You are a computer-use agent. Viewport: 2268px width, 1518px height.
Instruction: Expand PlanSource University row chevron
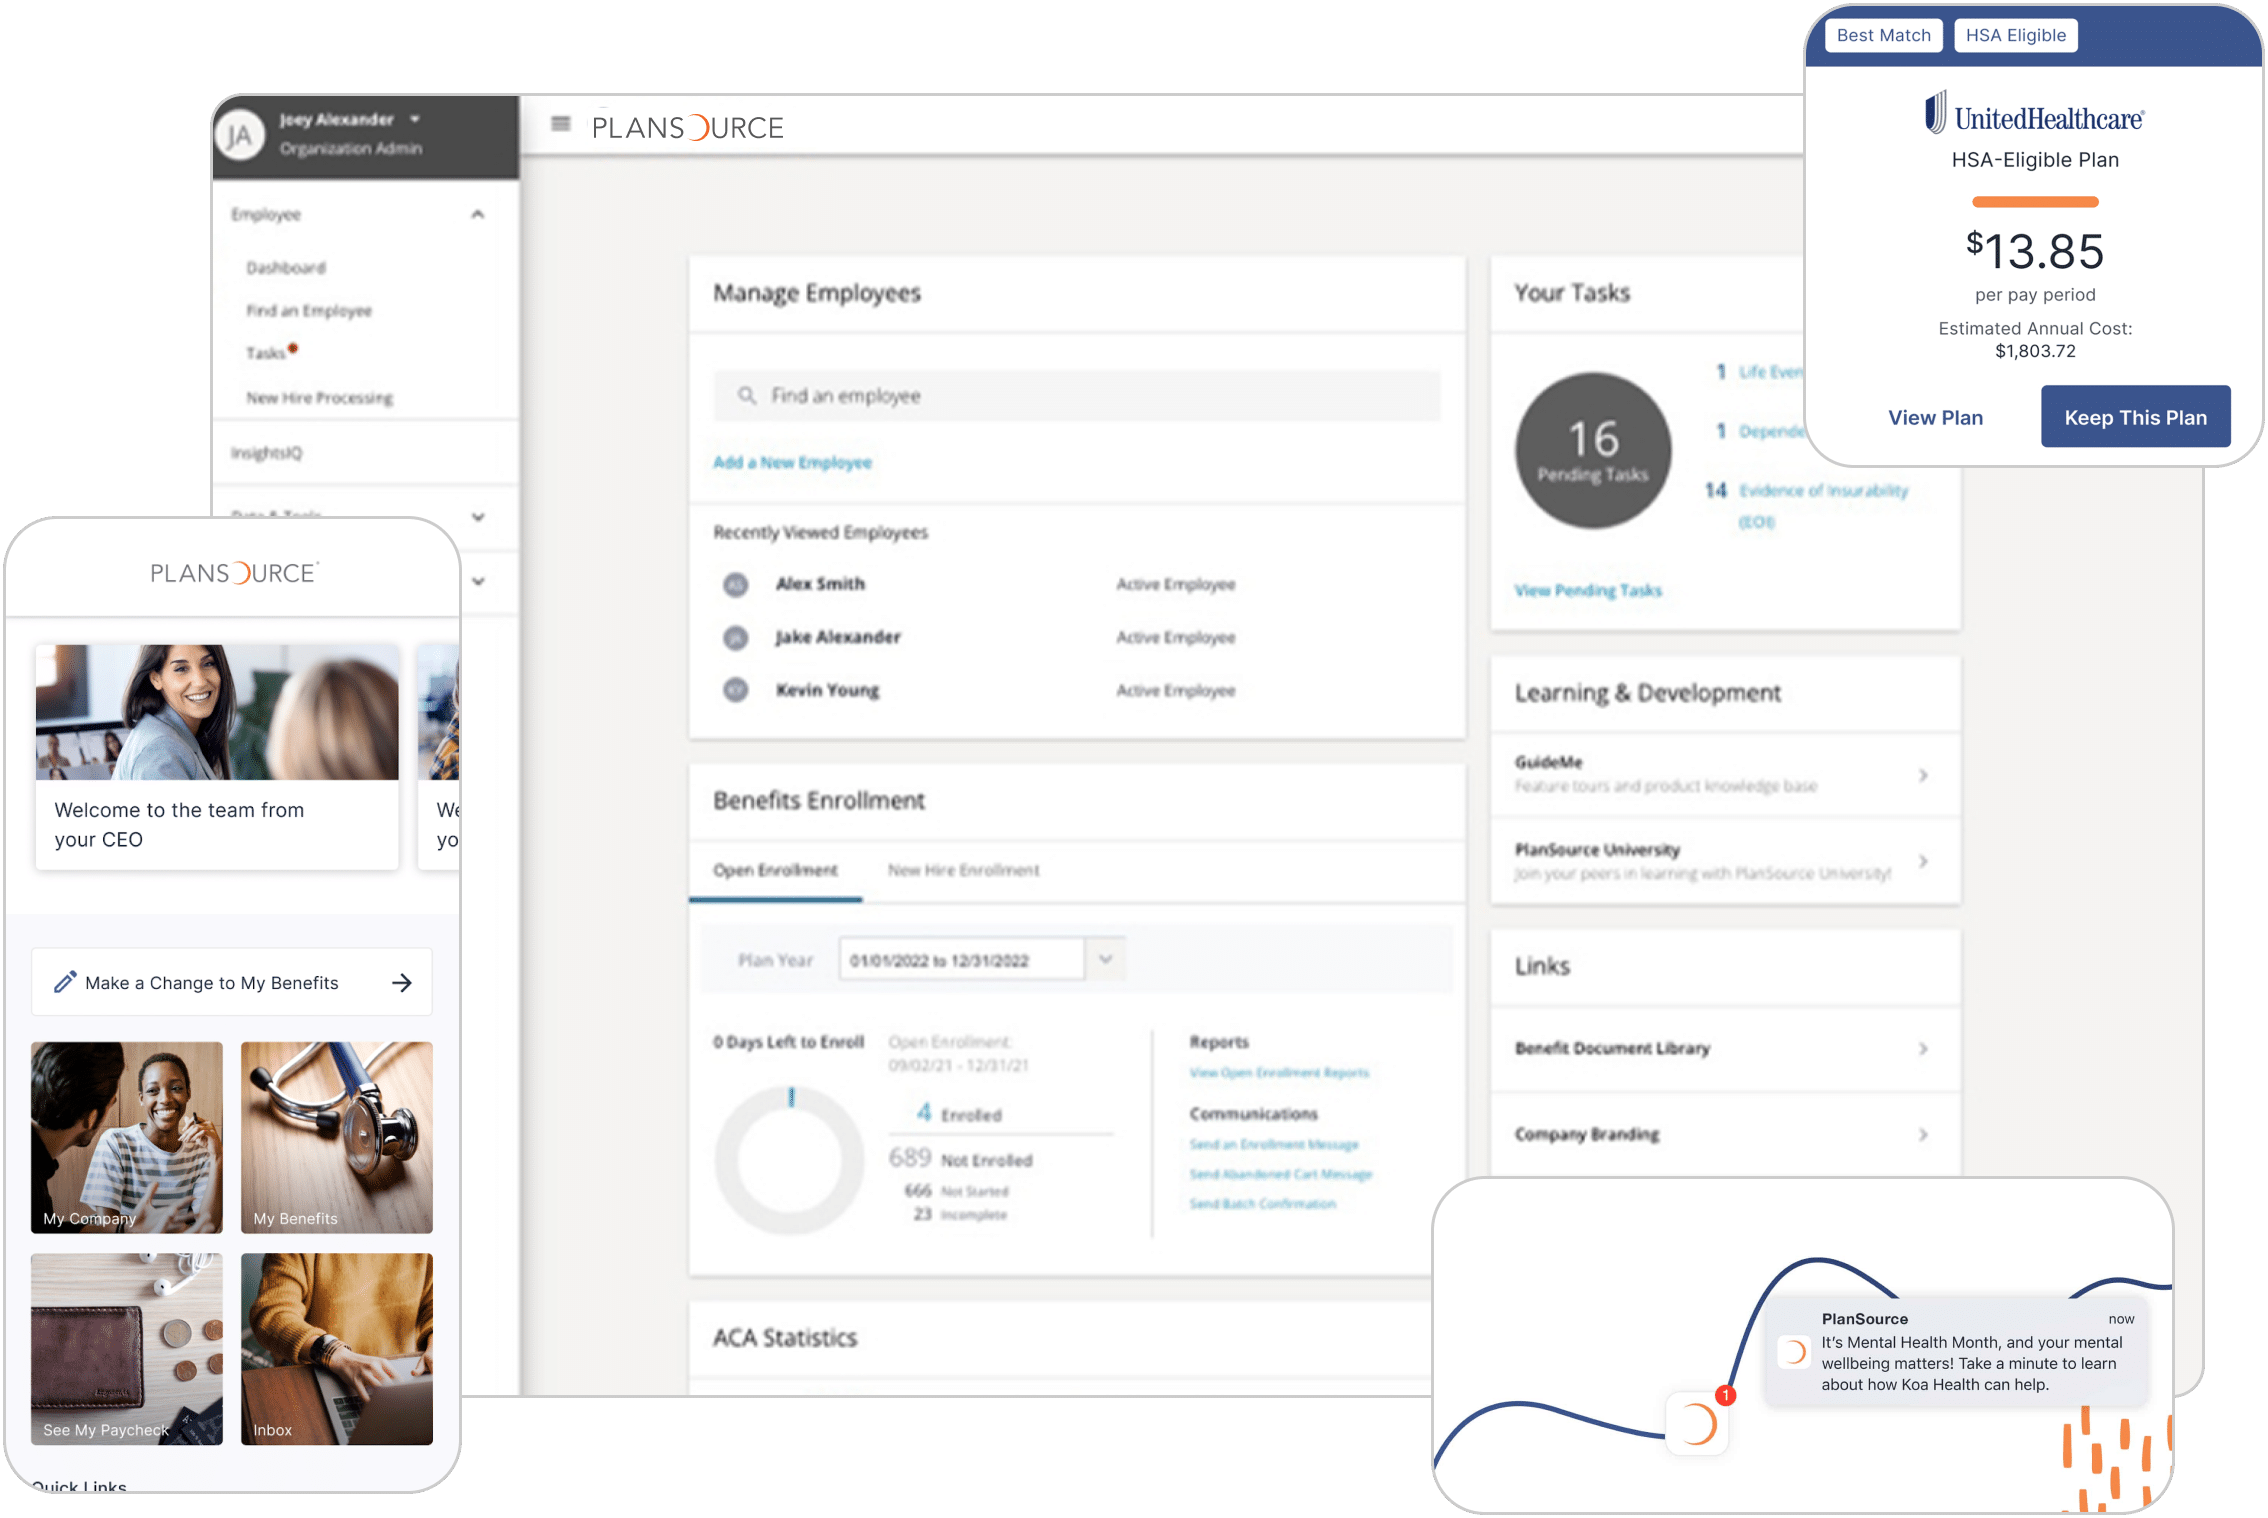1923,861
